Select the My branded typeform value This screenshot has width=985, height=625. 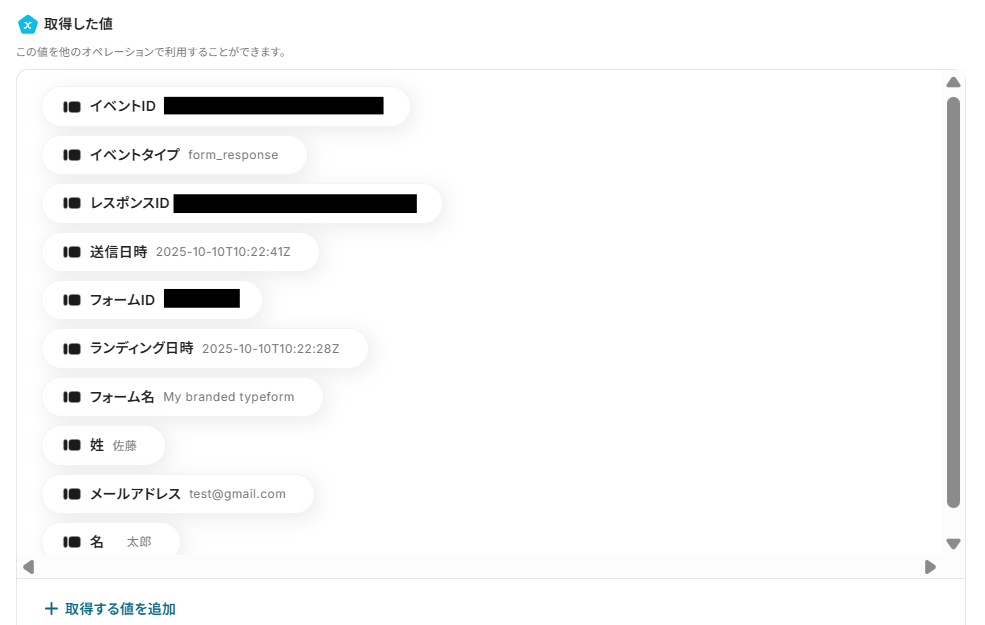229,397
